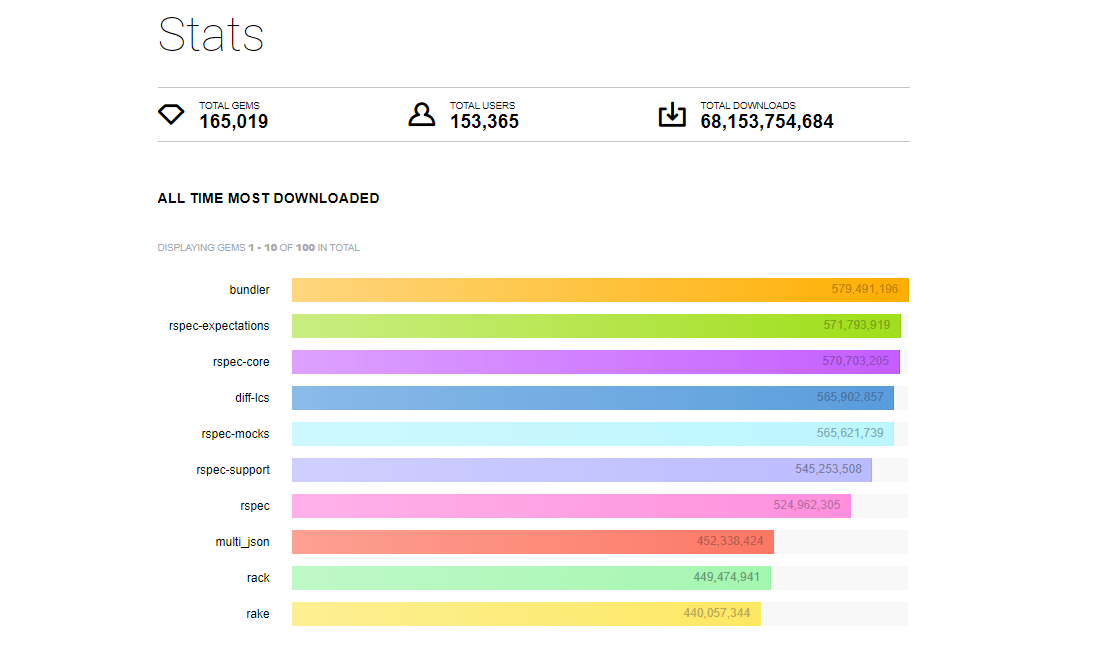This screenshot has width=1100, height=656.
Task: Click the All Time Most Downloaded heading
Action: pyautogui.click(x=269, y=199)
